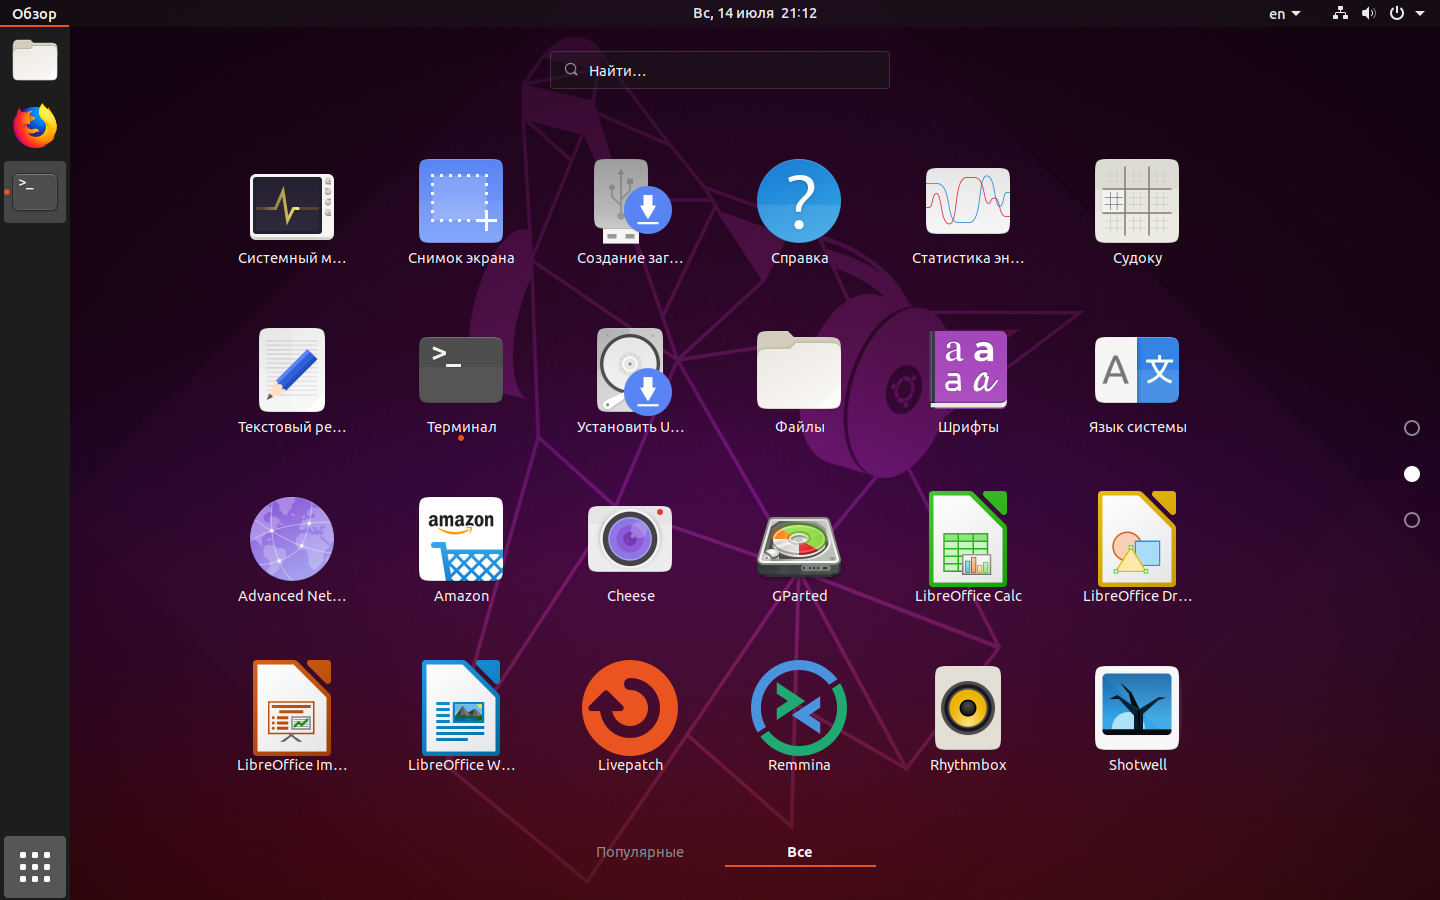The image size is (1440, 900).
Task: Launch the Rhythmbox music player
Action: click(x=967, y=709)
